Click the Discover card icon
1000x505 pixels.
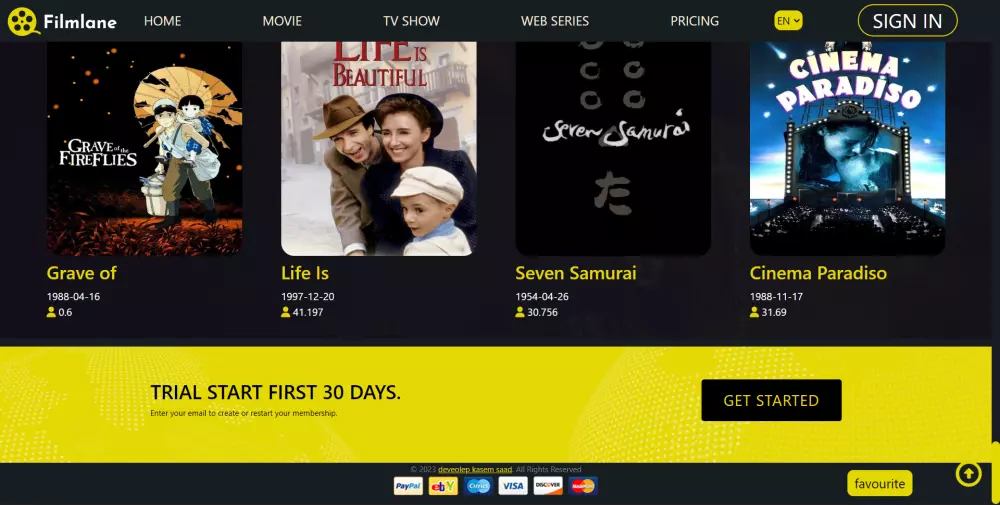[x=548, y=486]
